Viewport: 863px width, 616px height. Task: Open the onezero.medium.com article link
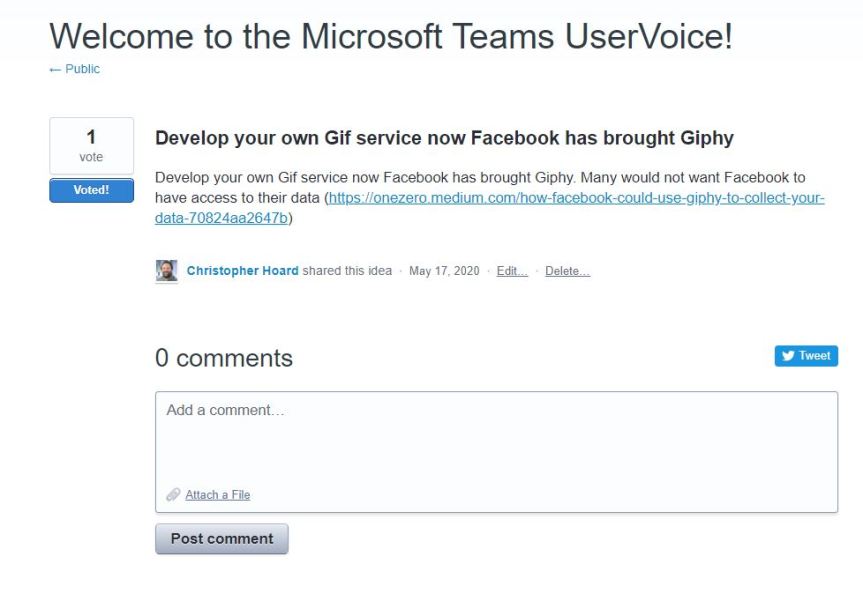(x=576, y=198)
